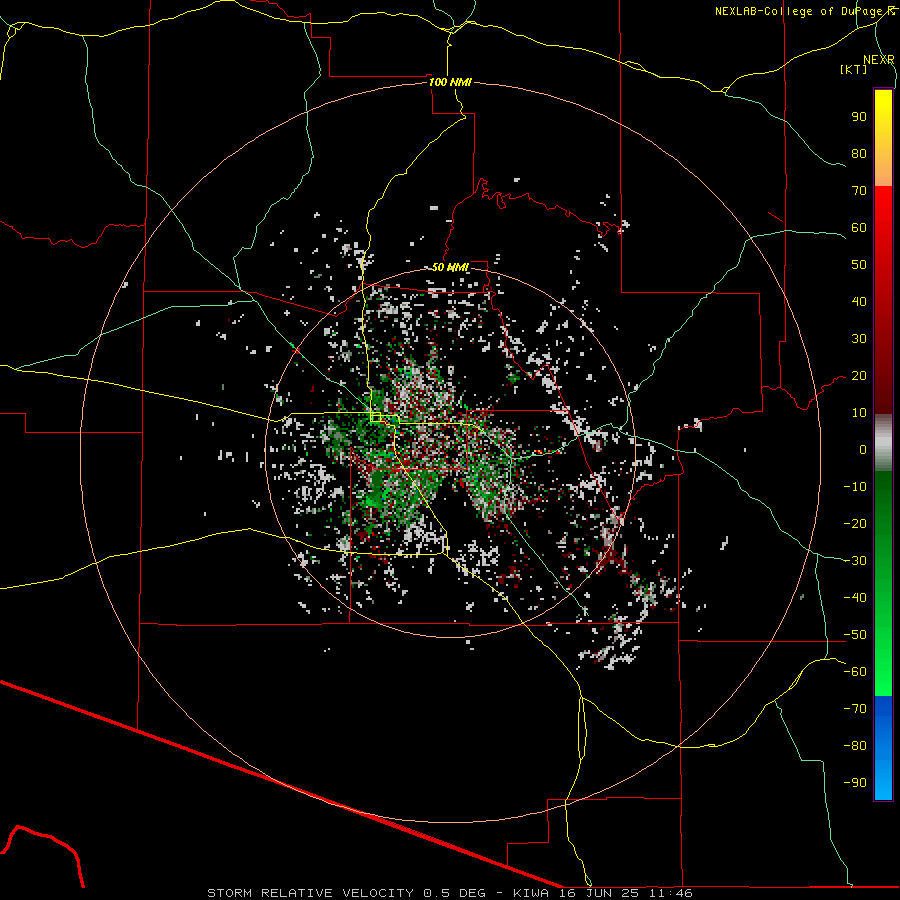Image resolution: width=900 pixels, height=900 pixels.
Task: Click the 20 value on the velocity scale
Action: [859, 376]
